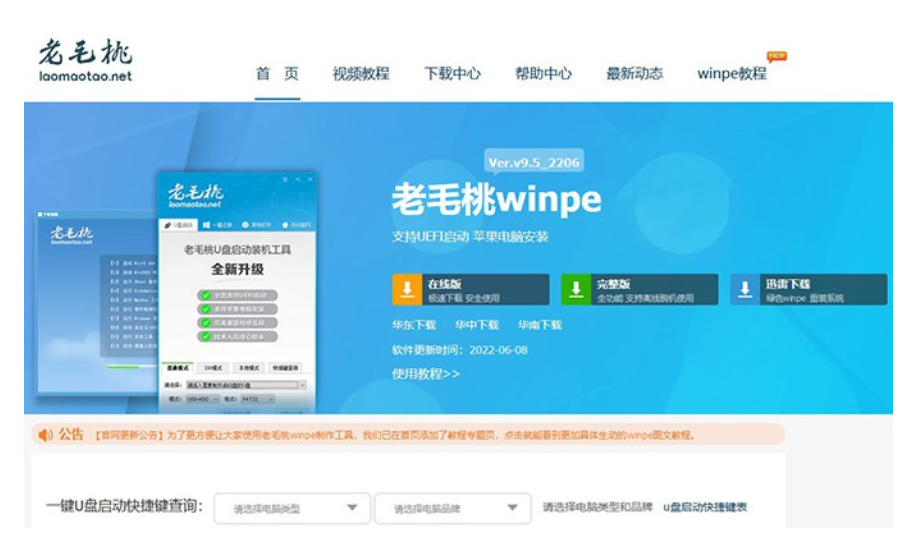
Task: Click the 老毛桃 laomaotao.net logo
Action: [85, 60]
